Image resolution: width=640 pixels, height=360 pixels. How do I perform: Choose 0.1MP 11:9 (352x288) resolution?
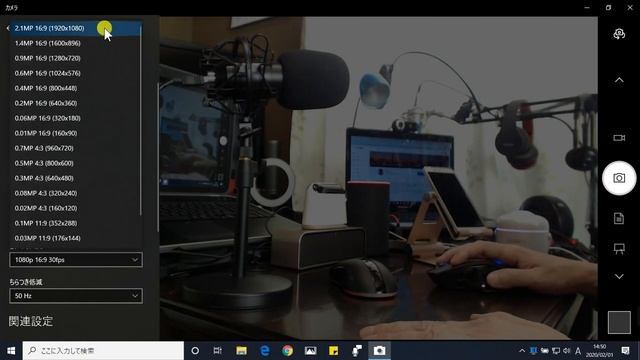click(x=76, y=223)
